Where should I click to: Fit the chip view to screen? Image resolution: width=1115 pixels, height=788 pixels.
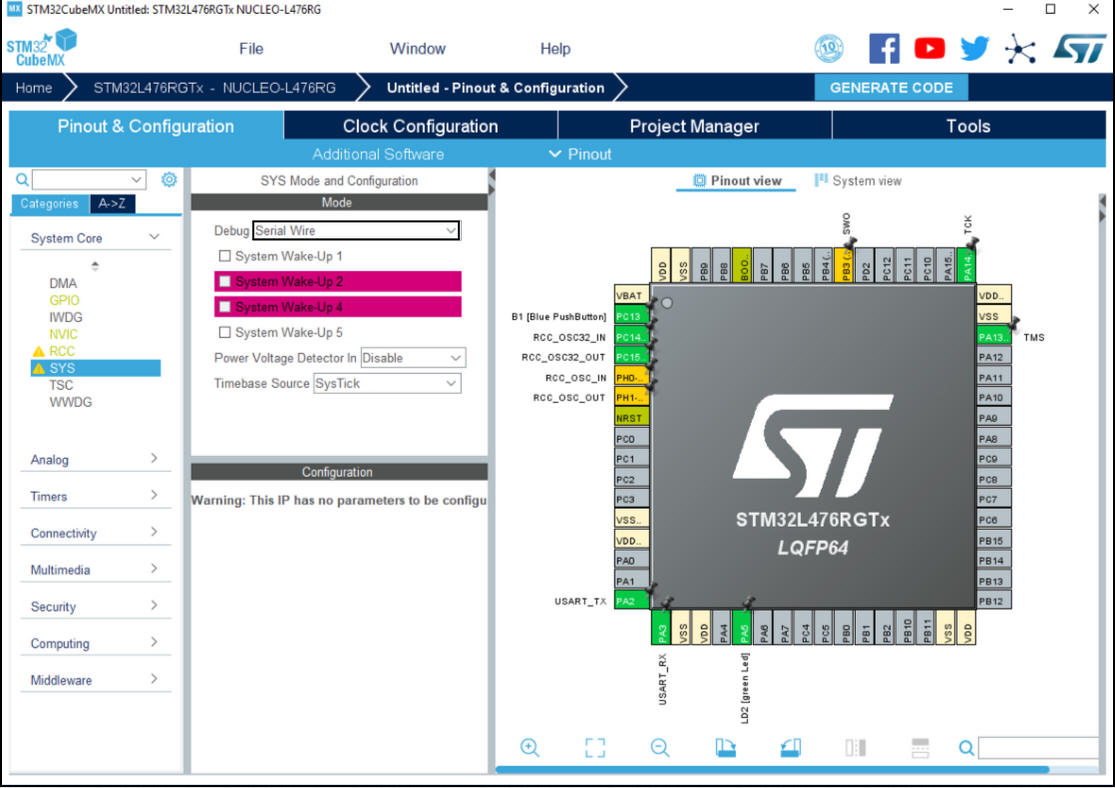(x=595, y=748)
